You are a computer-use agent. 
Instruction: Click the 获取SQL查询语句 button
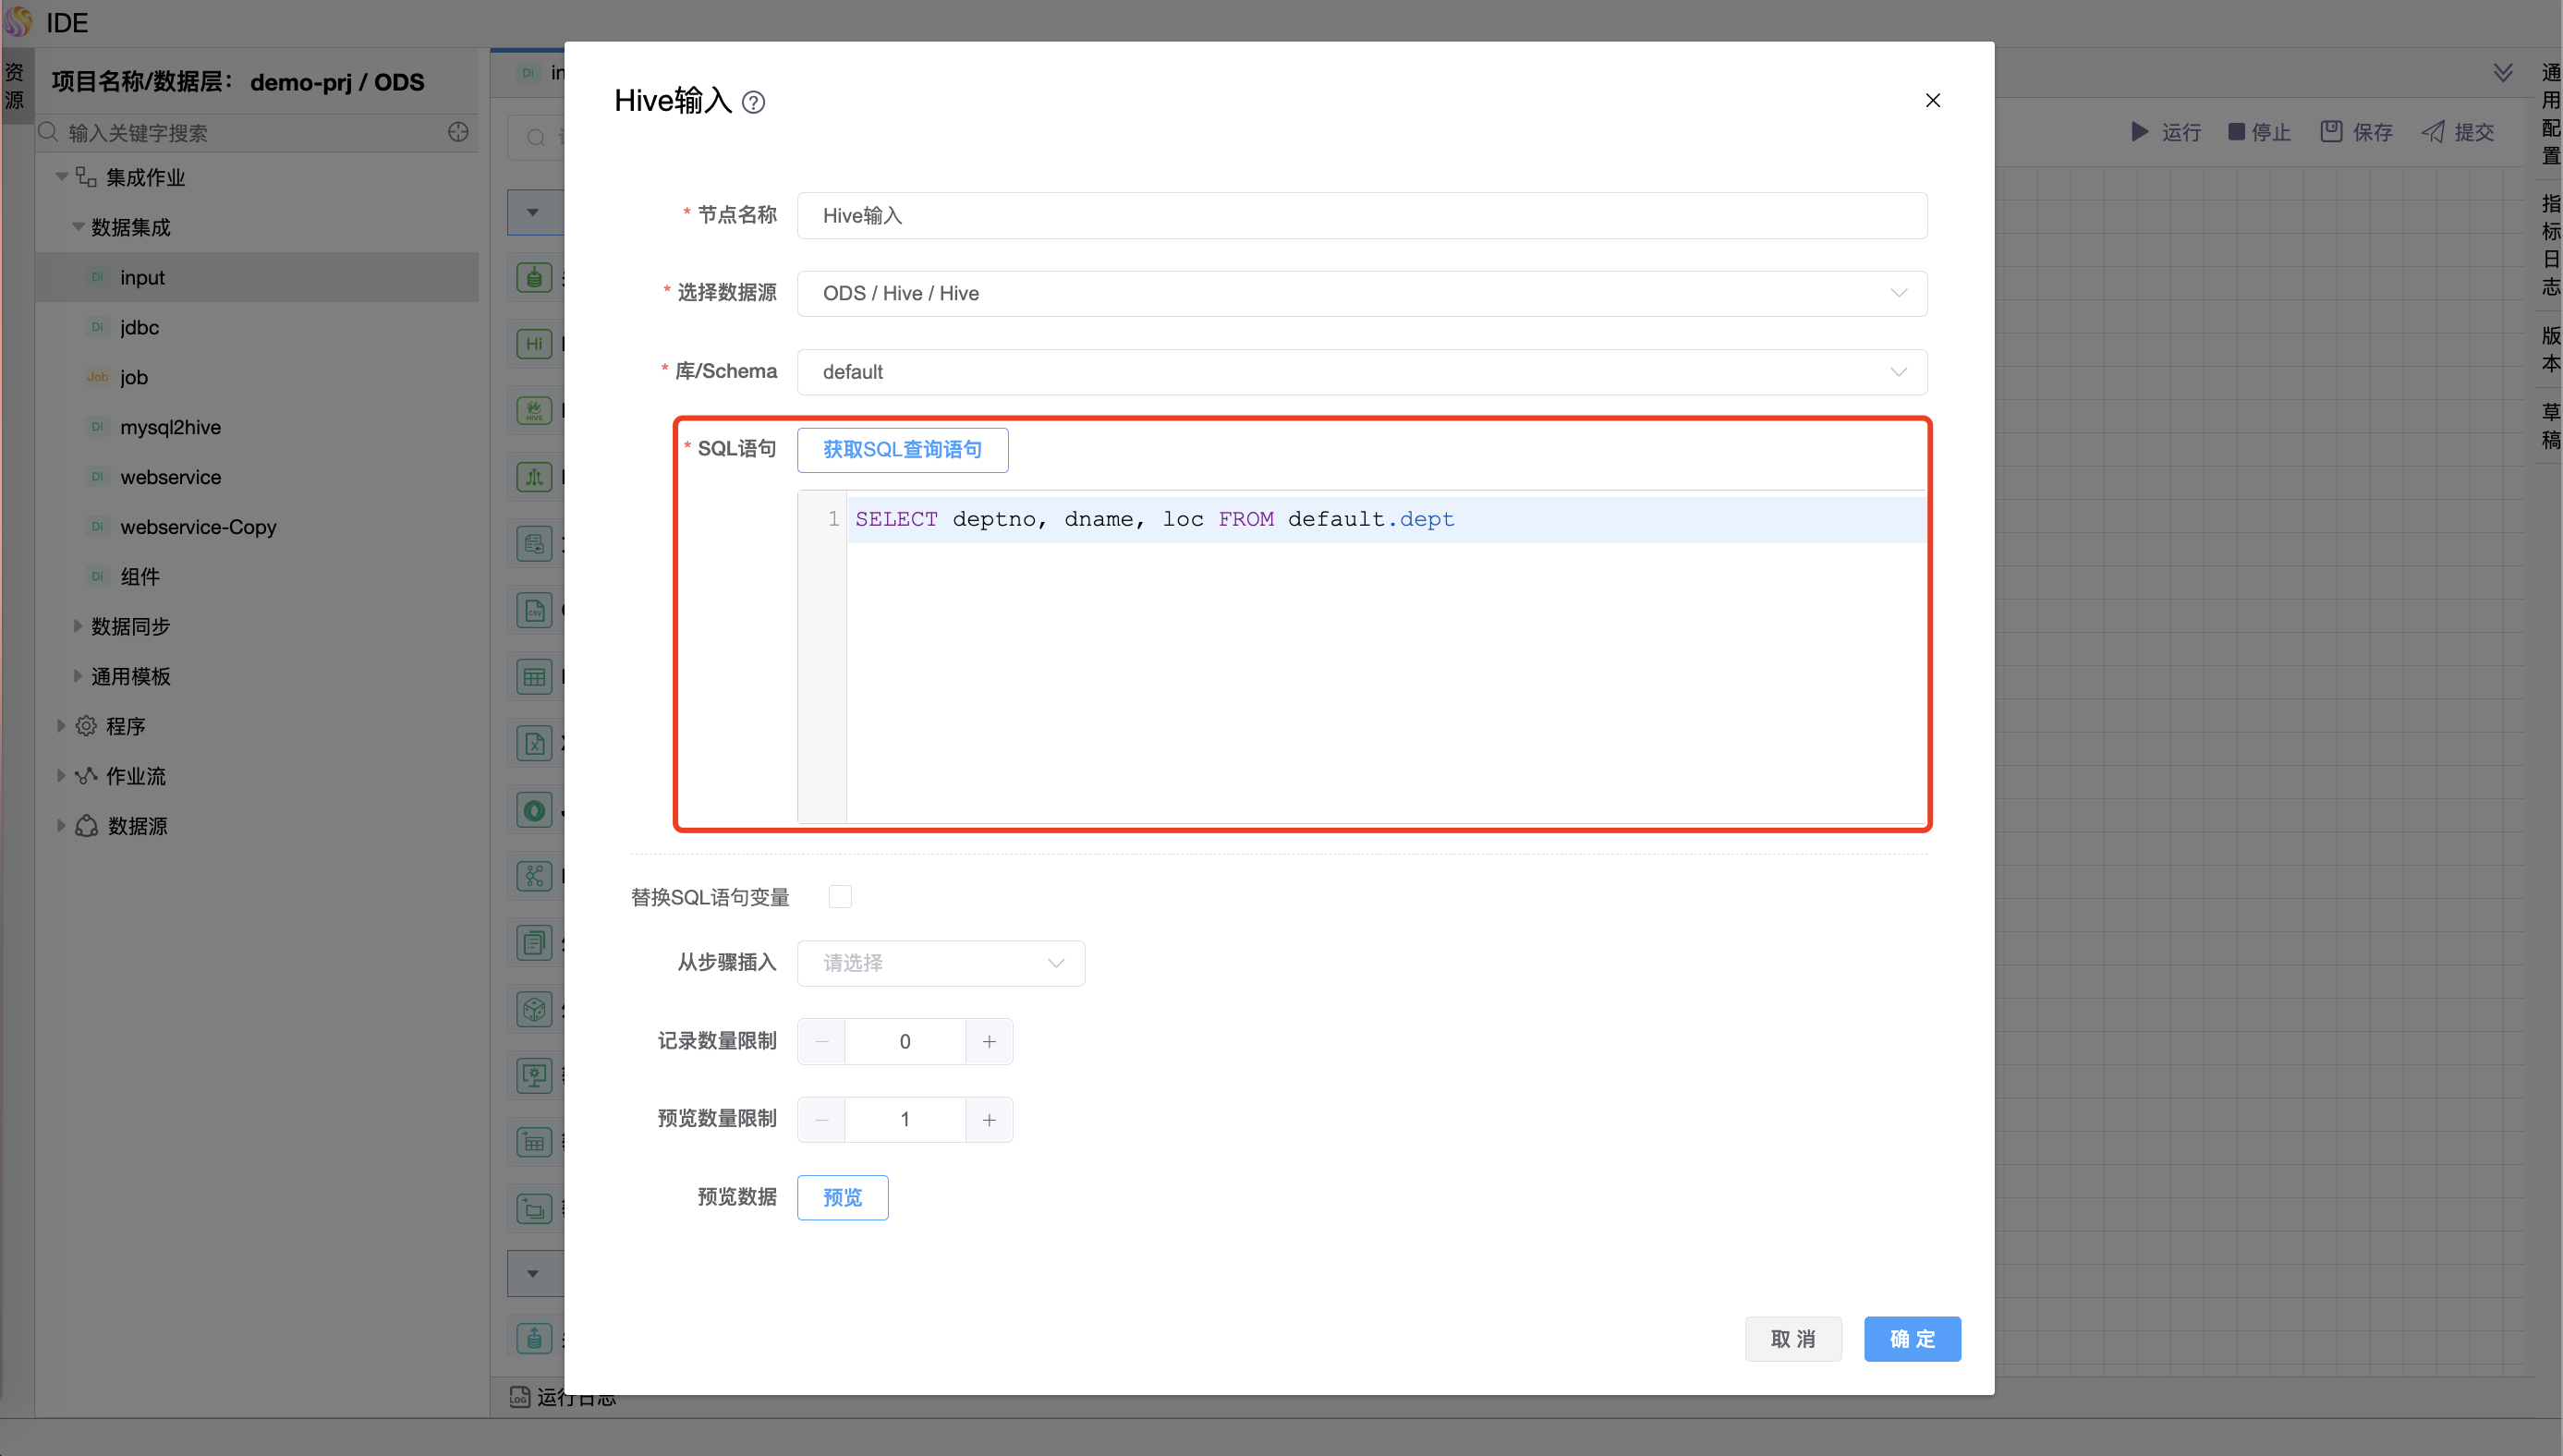903,449
